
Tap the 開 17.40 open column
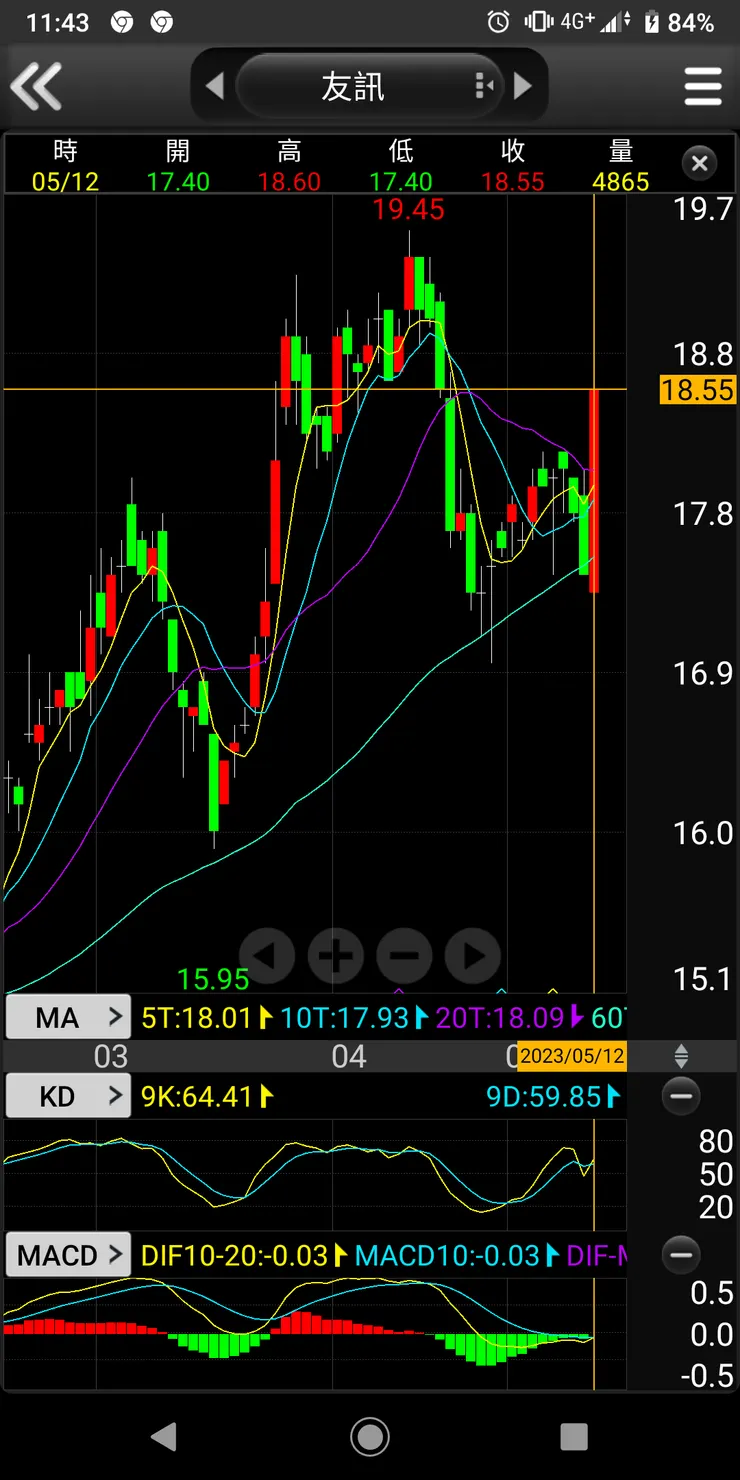(x=178, y=166)
